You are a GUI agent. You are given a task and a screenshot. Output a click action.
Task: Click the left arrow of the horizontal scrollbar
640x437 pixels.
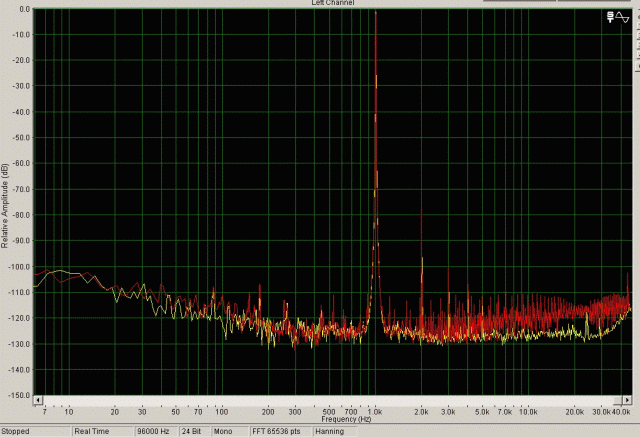38,400
